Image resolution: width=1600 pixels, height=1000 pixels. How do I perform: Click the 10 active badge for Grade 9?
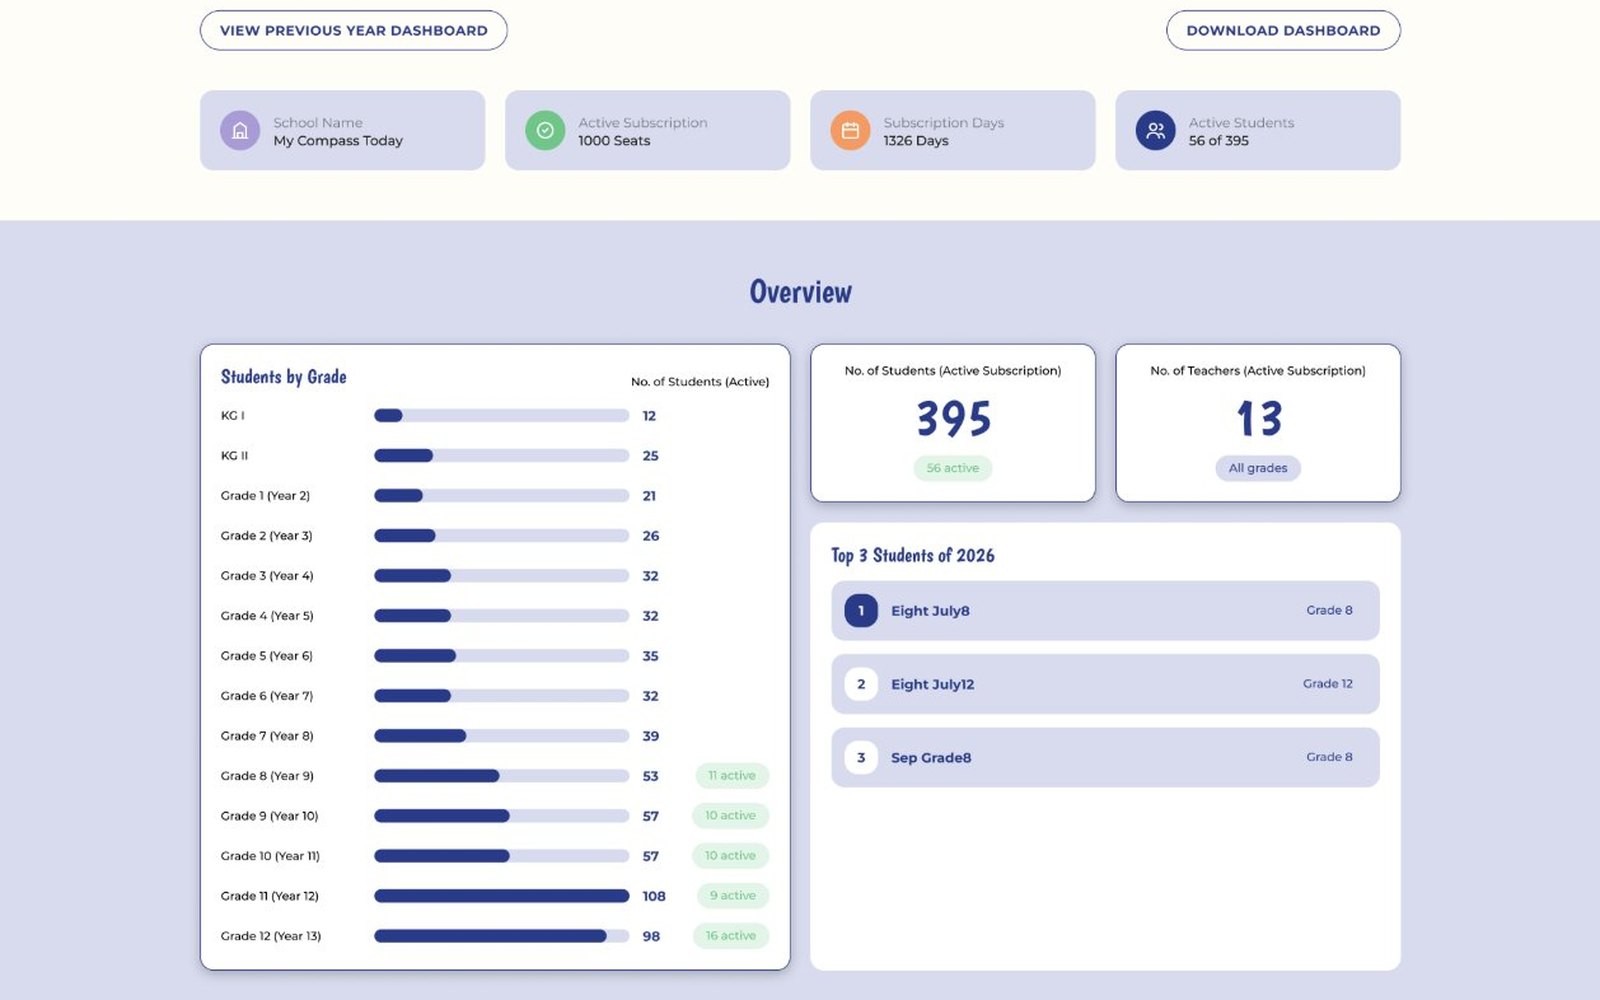[730, 816]
